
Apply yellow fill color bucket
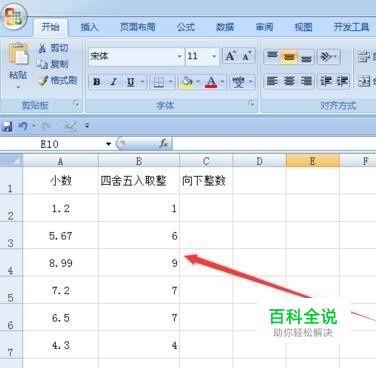pos(187,82)
